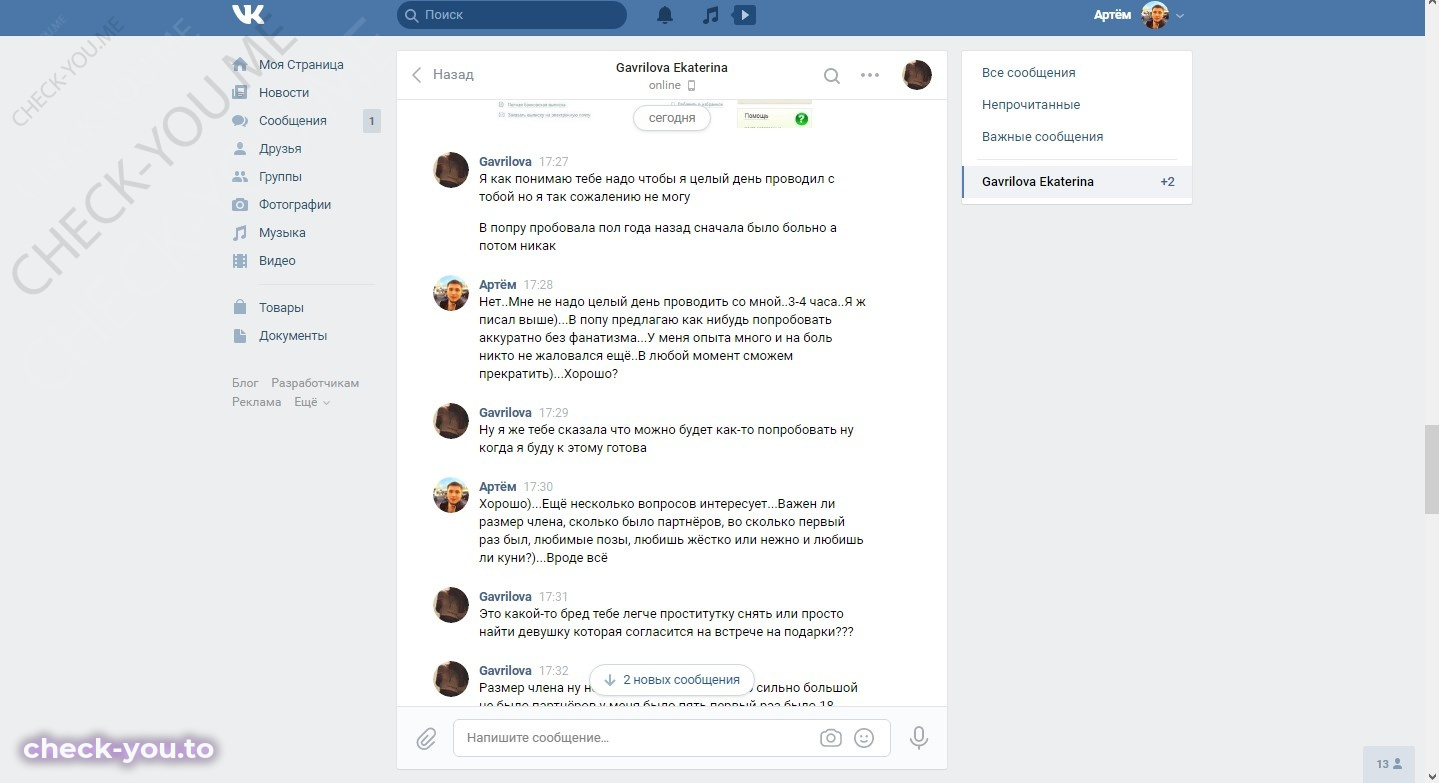
Task: Go to Моя Страница
Action: pos(301,65)
